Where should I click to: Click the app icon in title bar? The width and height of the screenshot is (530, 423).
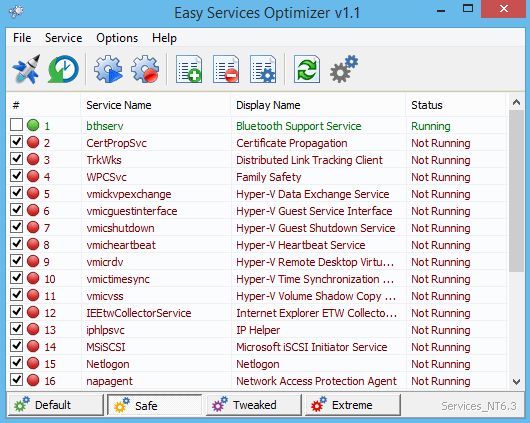pos(16,12)
